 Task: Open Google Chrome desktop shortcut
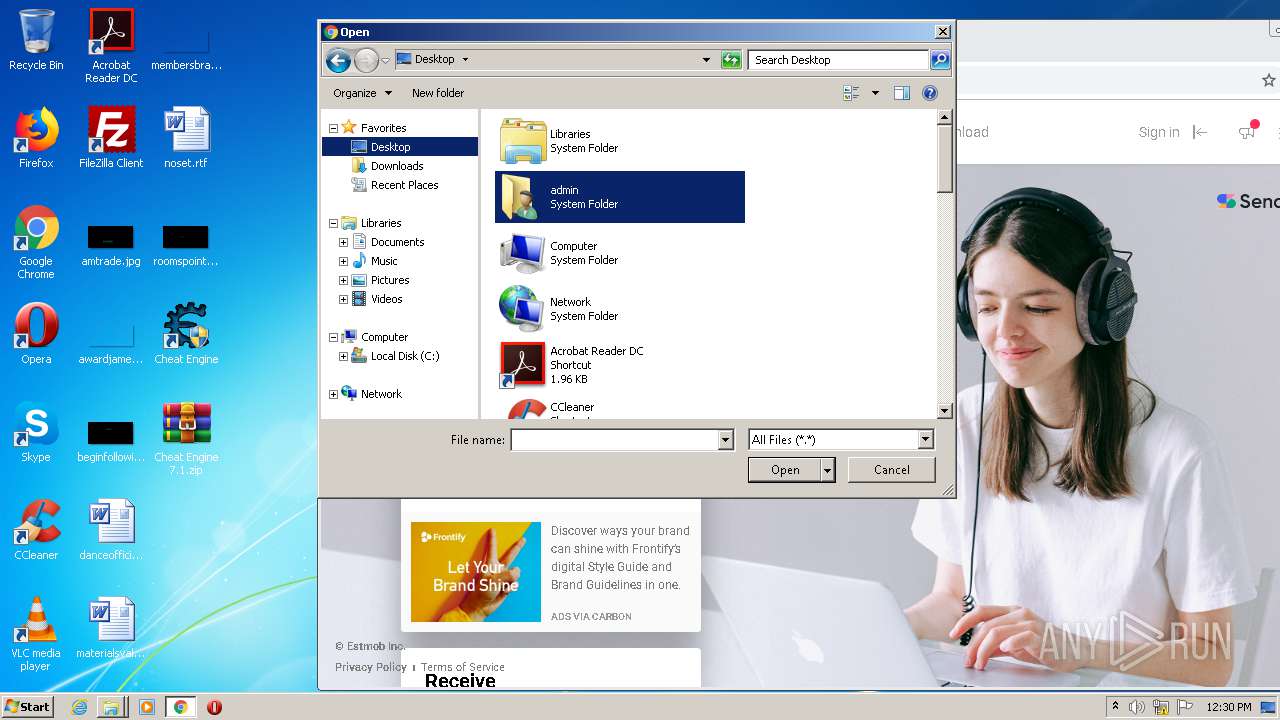tap(36, 242)
